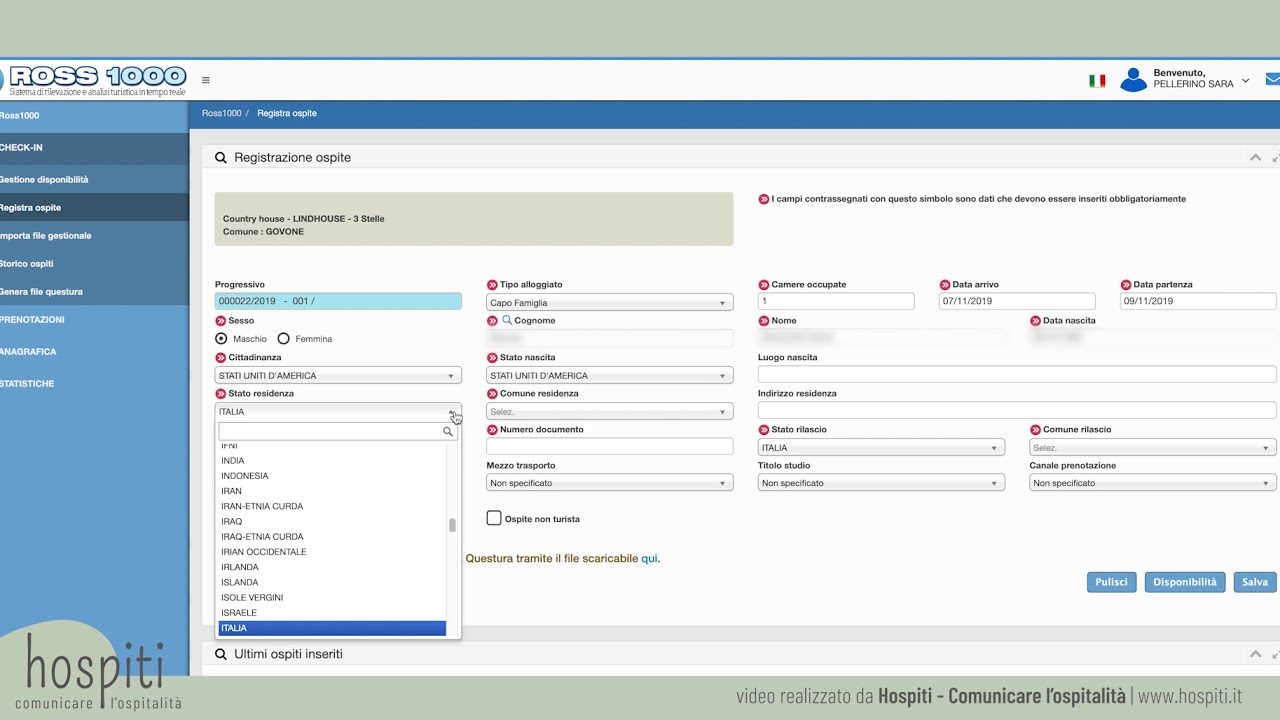
Task: Close the Stato residenza dropdown
Action: click(338, 412)
